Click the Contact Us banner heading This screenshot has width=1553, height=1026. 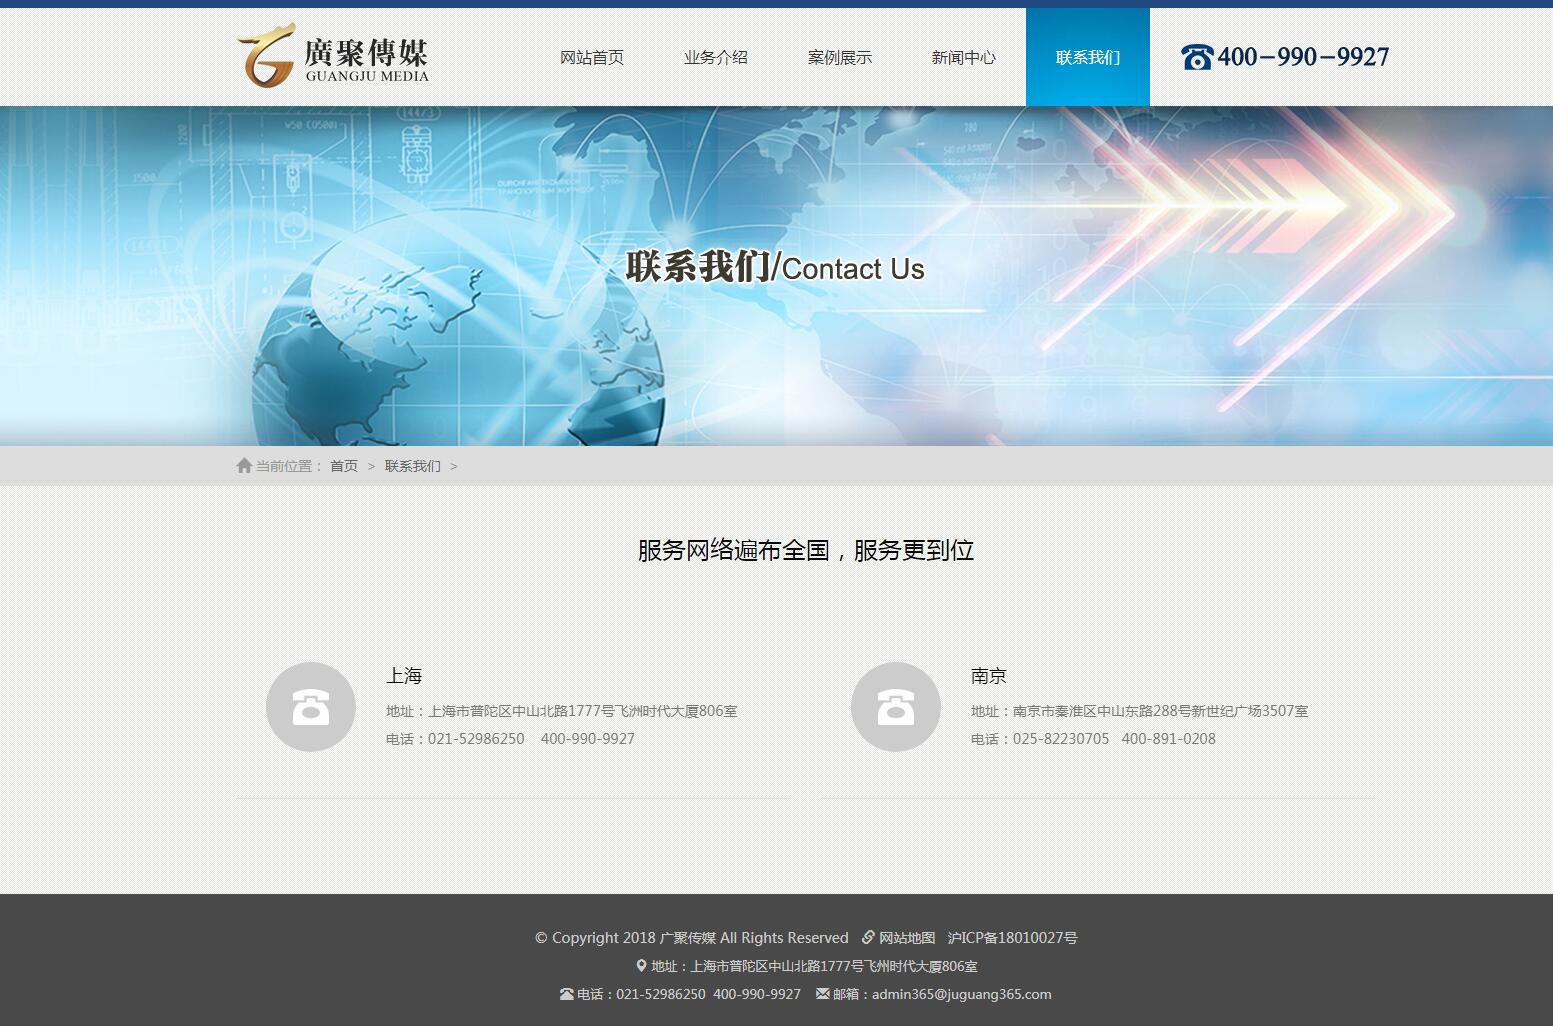775,268
